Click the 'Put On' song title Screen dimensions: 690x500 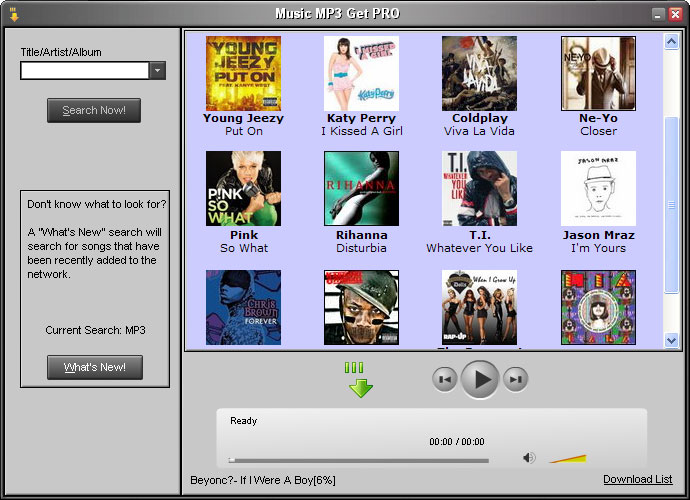click(244, 131)
